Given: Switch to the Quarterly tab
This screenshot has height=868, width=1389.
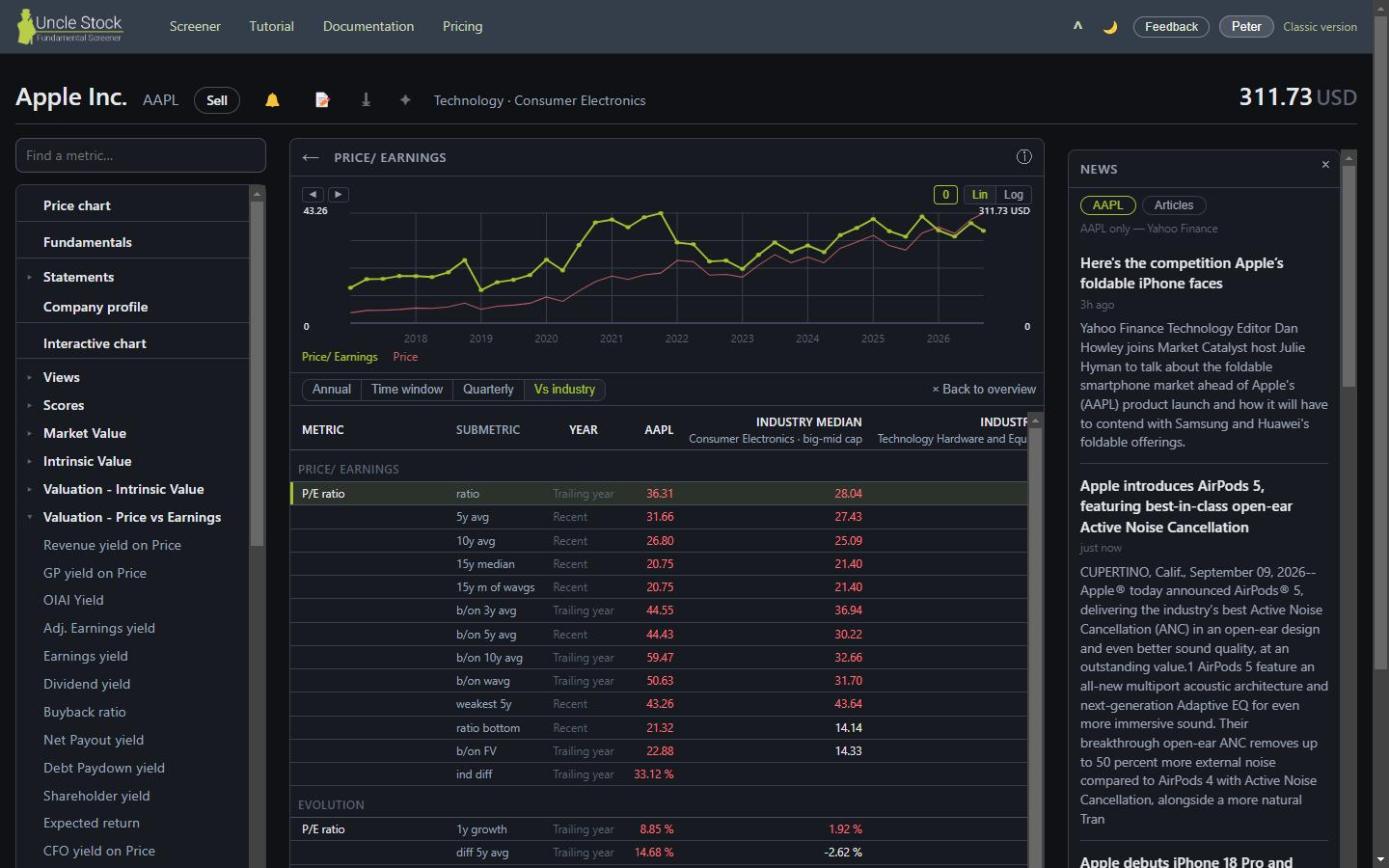Looking at the screenshot, I should [x=488, y=389].
